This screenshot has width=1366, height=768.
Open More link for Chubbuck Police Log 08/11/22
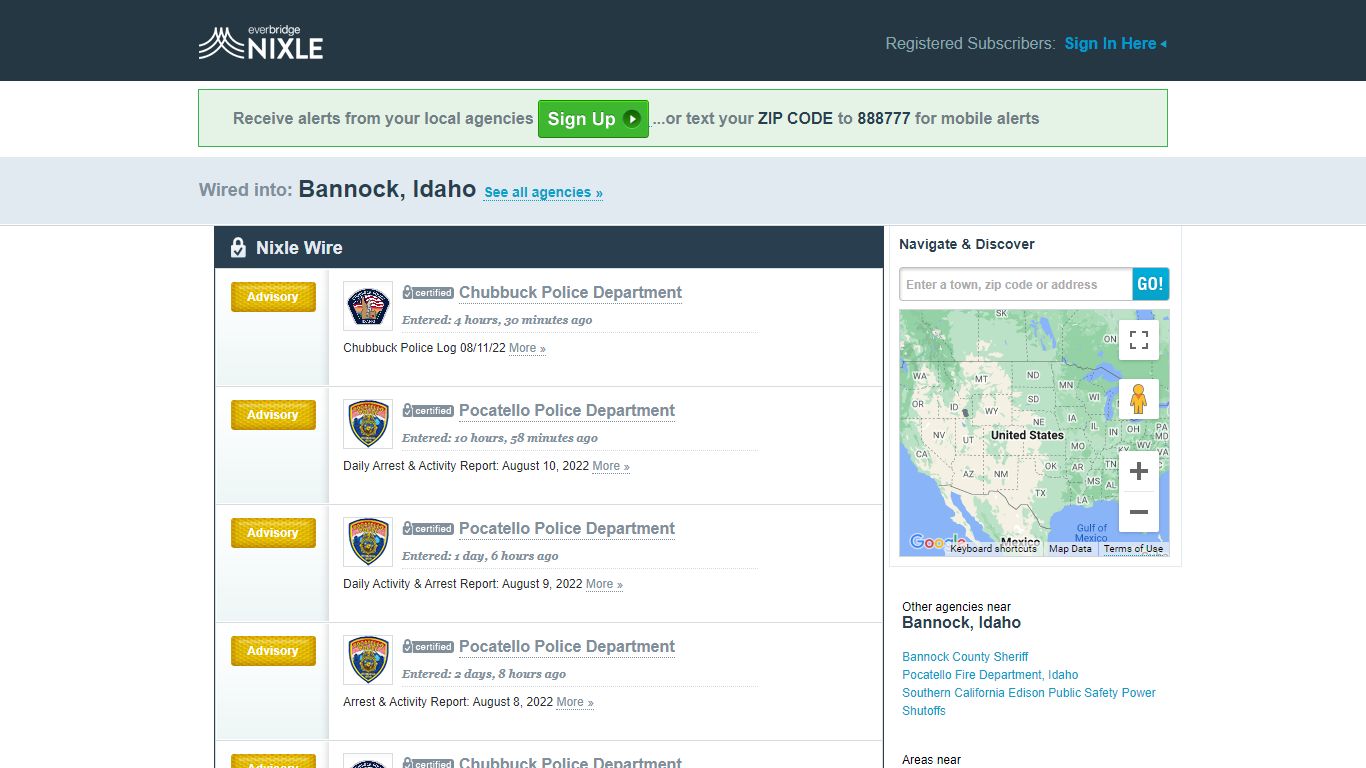click(x=527, y=348)
